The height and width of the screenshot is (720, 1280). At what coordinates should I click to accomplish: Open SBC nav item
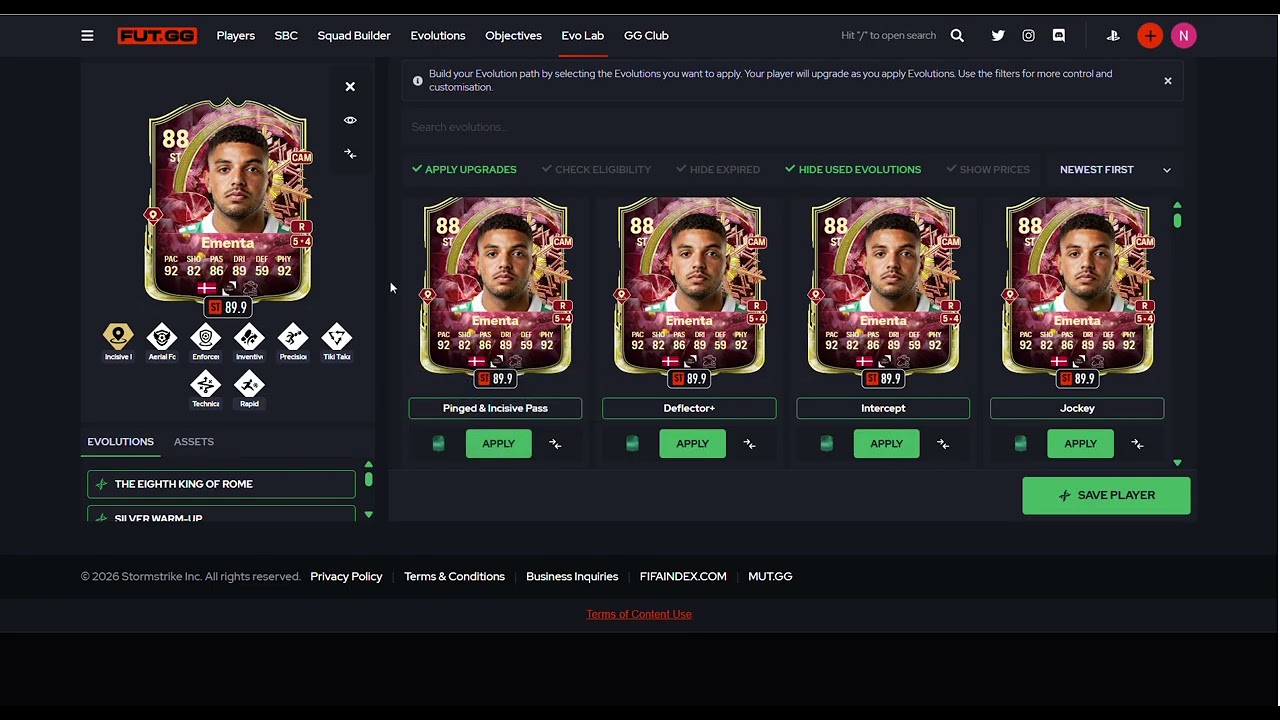[286, 36]
